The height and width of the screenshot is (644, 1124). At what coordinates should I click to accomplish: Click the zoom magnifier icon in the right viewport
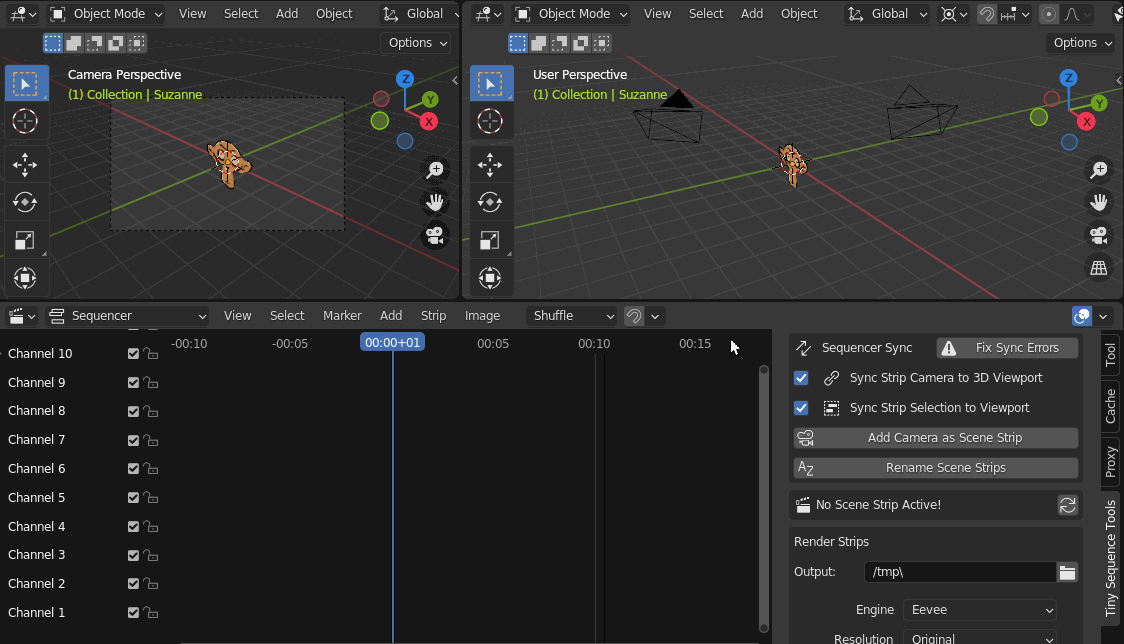click(1098, 170)
